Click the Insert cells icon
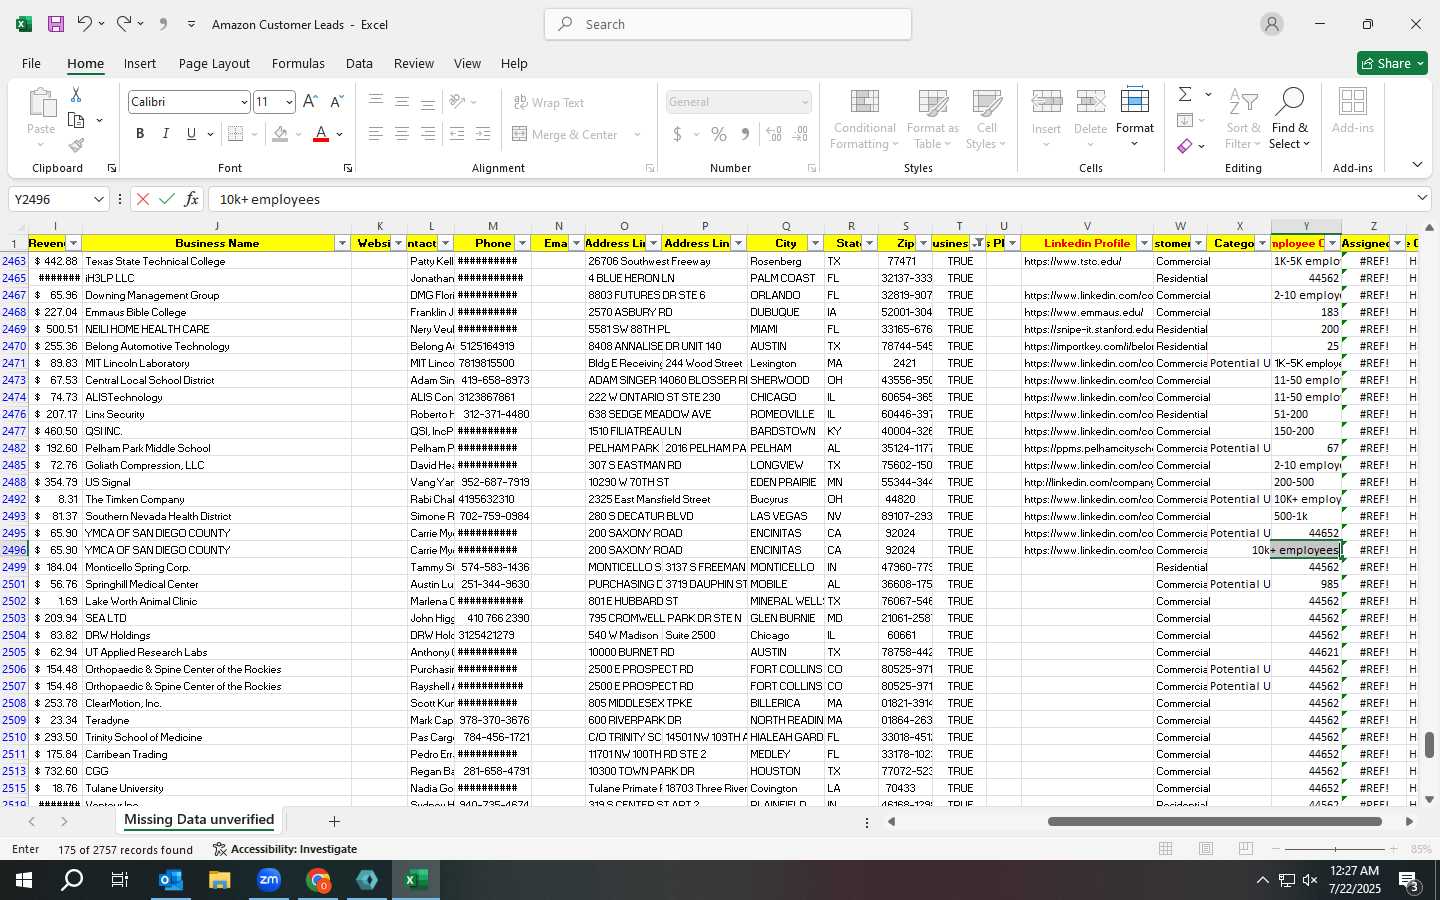This screenshot has height=900, width=1440. 1047,102
